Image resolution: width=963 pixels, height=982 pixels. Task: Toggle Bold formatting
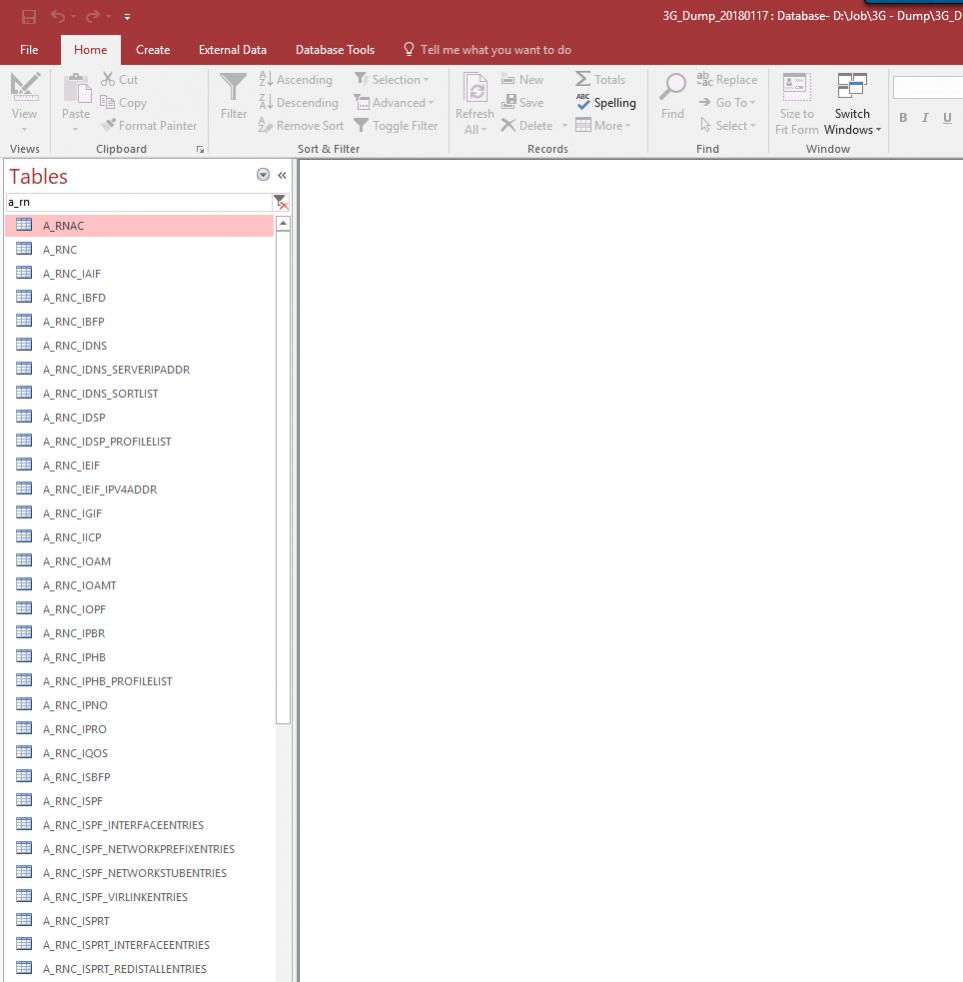tap(903, 118)
